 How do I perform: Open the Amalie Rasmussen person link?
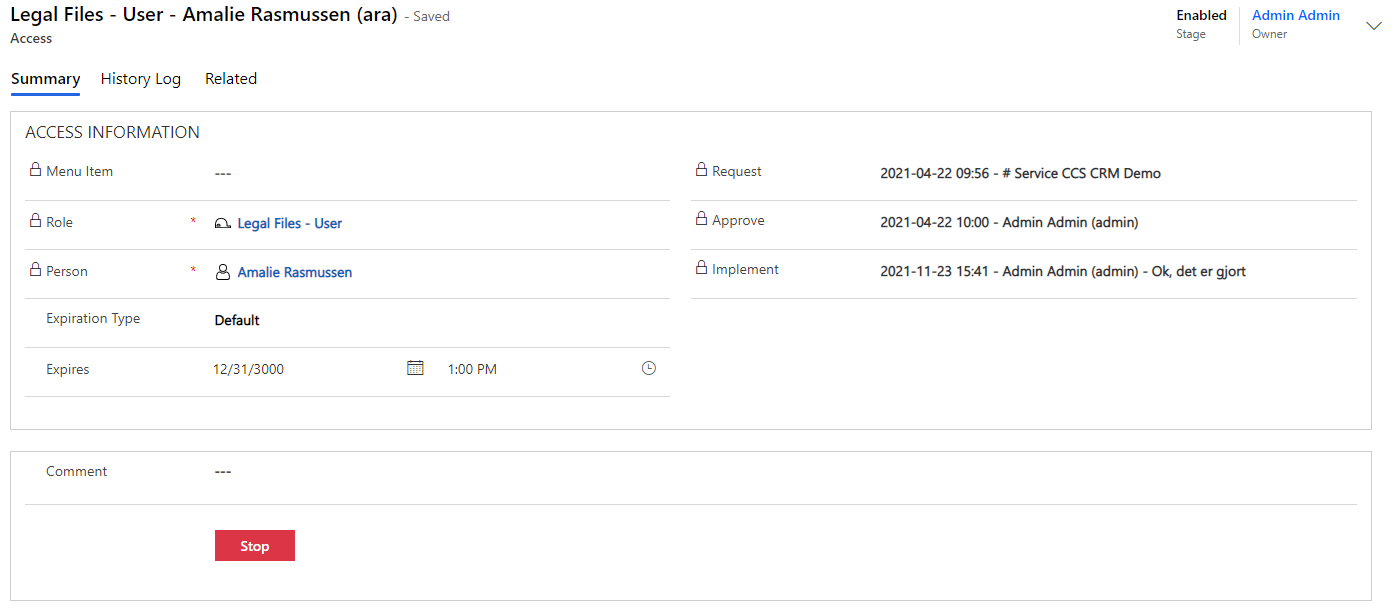click(x=295, y=272)
